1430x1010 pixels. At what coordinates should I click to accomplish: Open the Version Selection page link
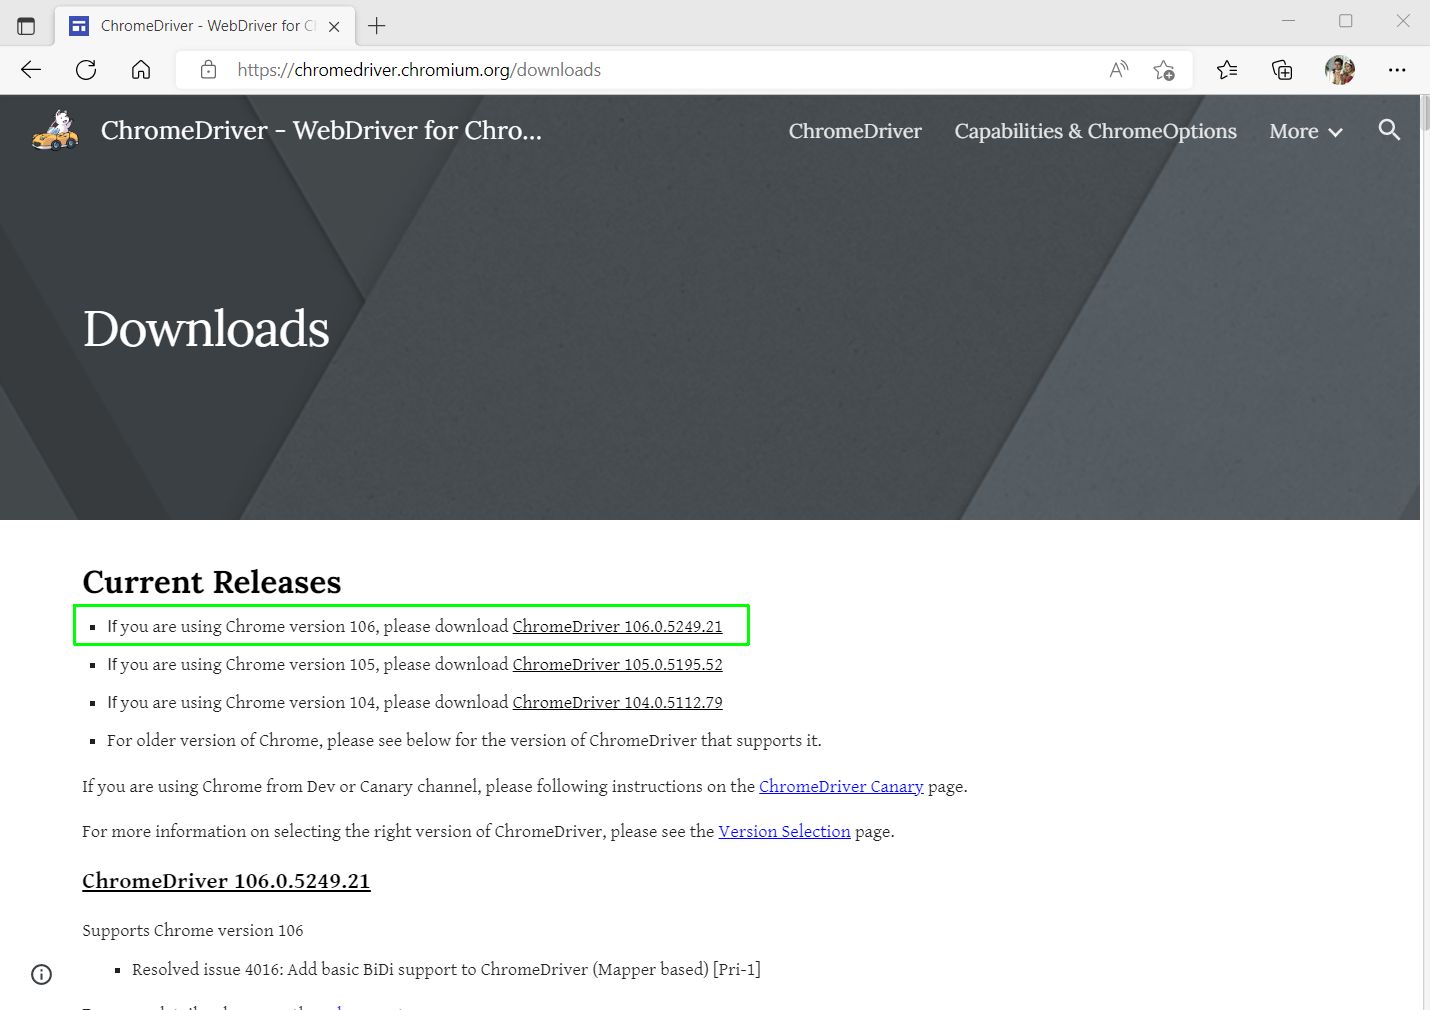784,832
